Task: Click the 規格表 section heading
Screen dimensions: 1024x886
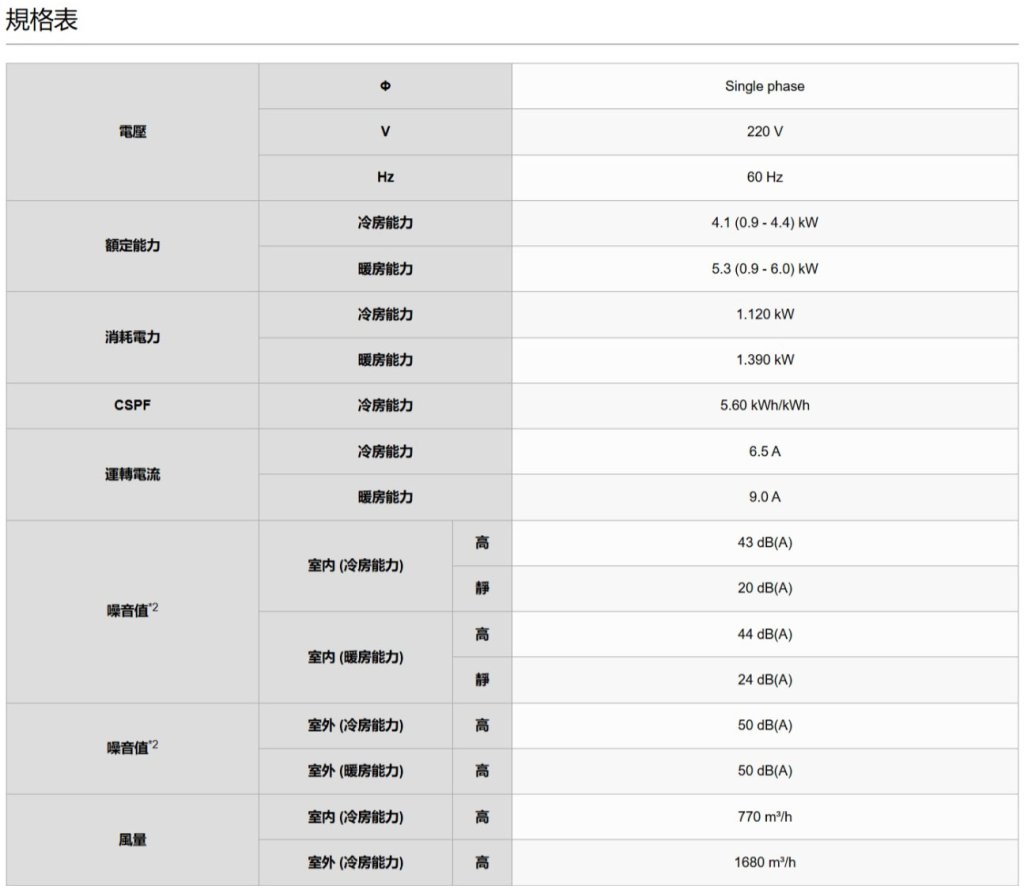Action: point(42,20)
